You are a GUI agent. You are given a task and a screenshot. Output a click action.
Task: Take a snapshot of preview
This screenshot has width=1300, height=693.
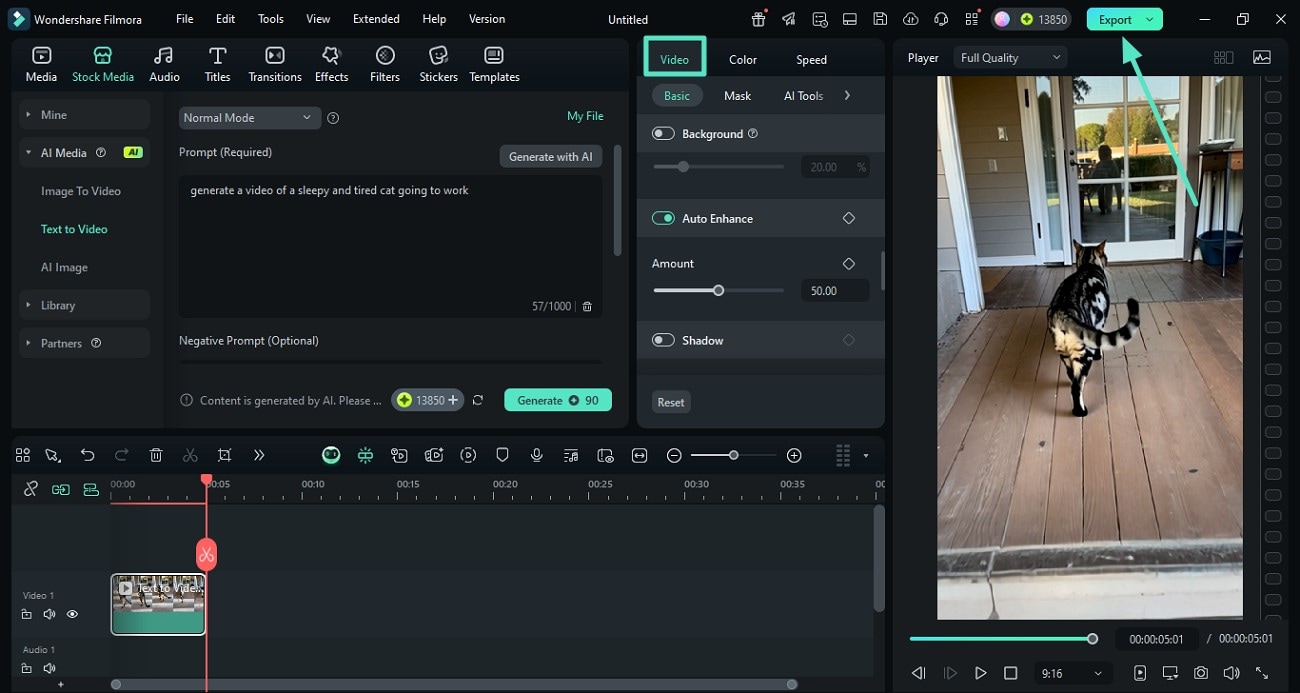(x=1200, y=673)
